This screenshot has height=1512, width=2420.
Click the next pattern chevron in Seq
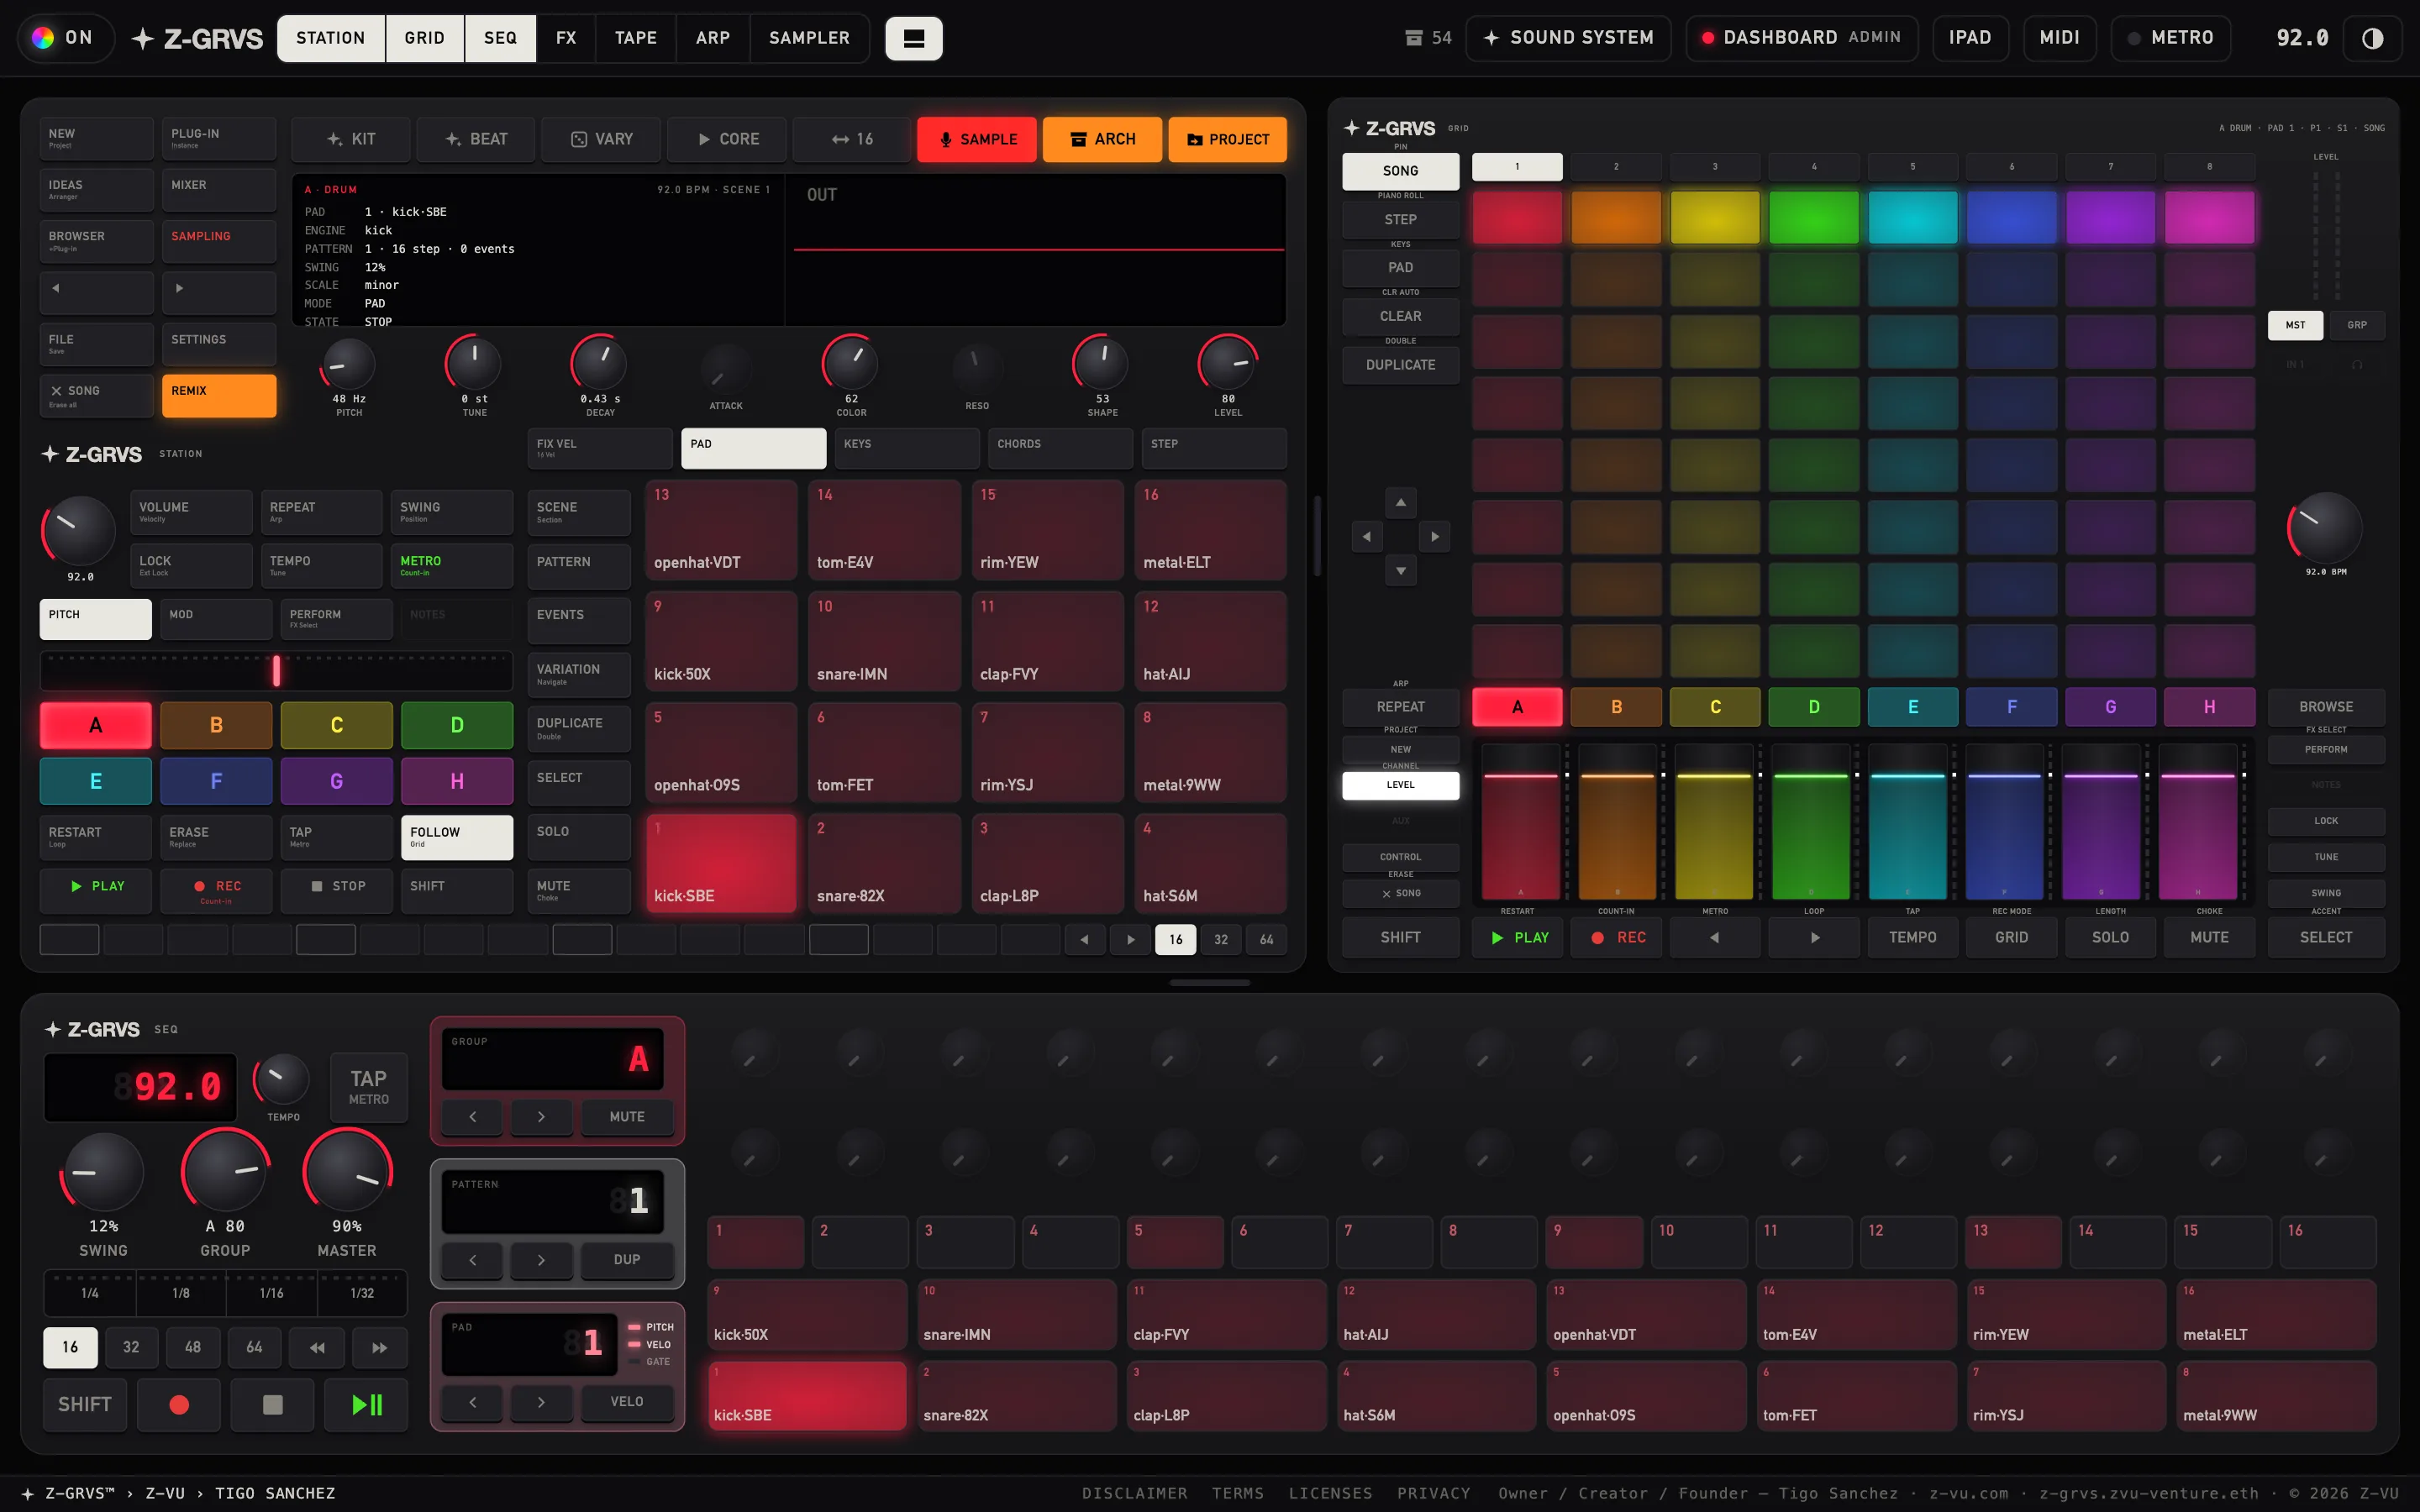541,1259
